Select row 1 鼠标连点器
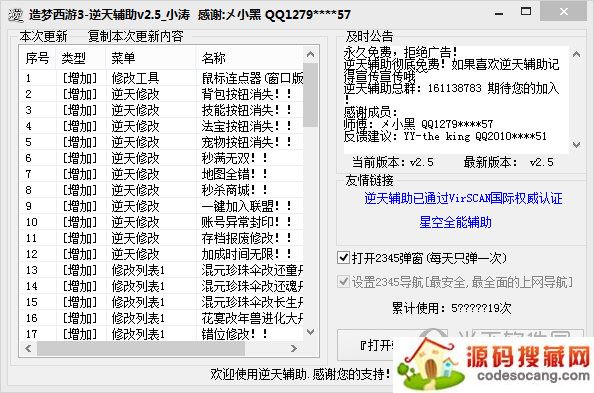 pos(162,78)
